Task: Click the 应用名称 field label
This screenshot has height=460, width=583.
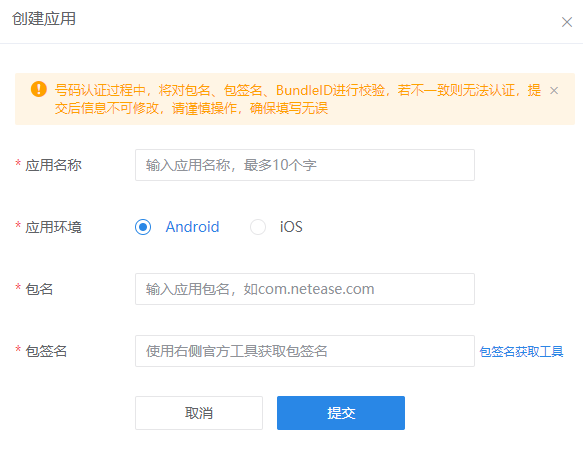Action: tap(54, 165)
